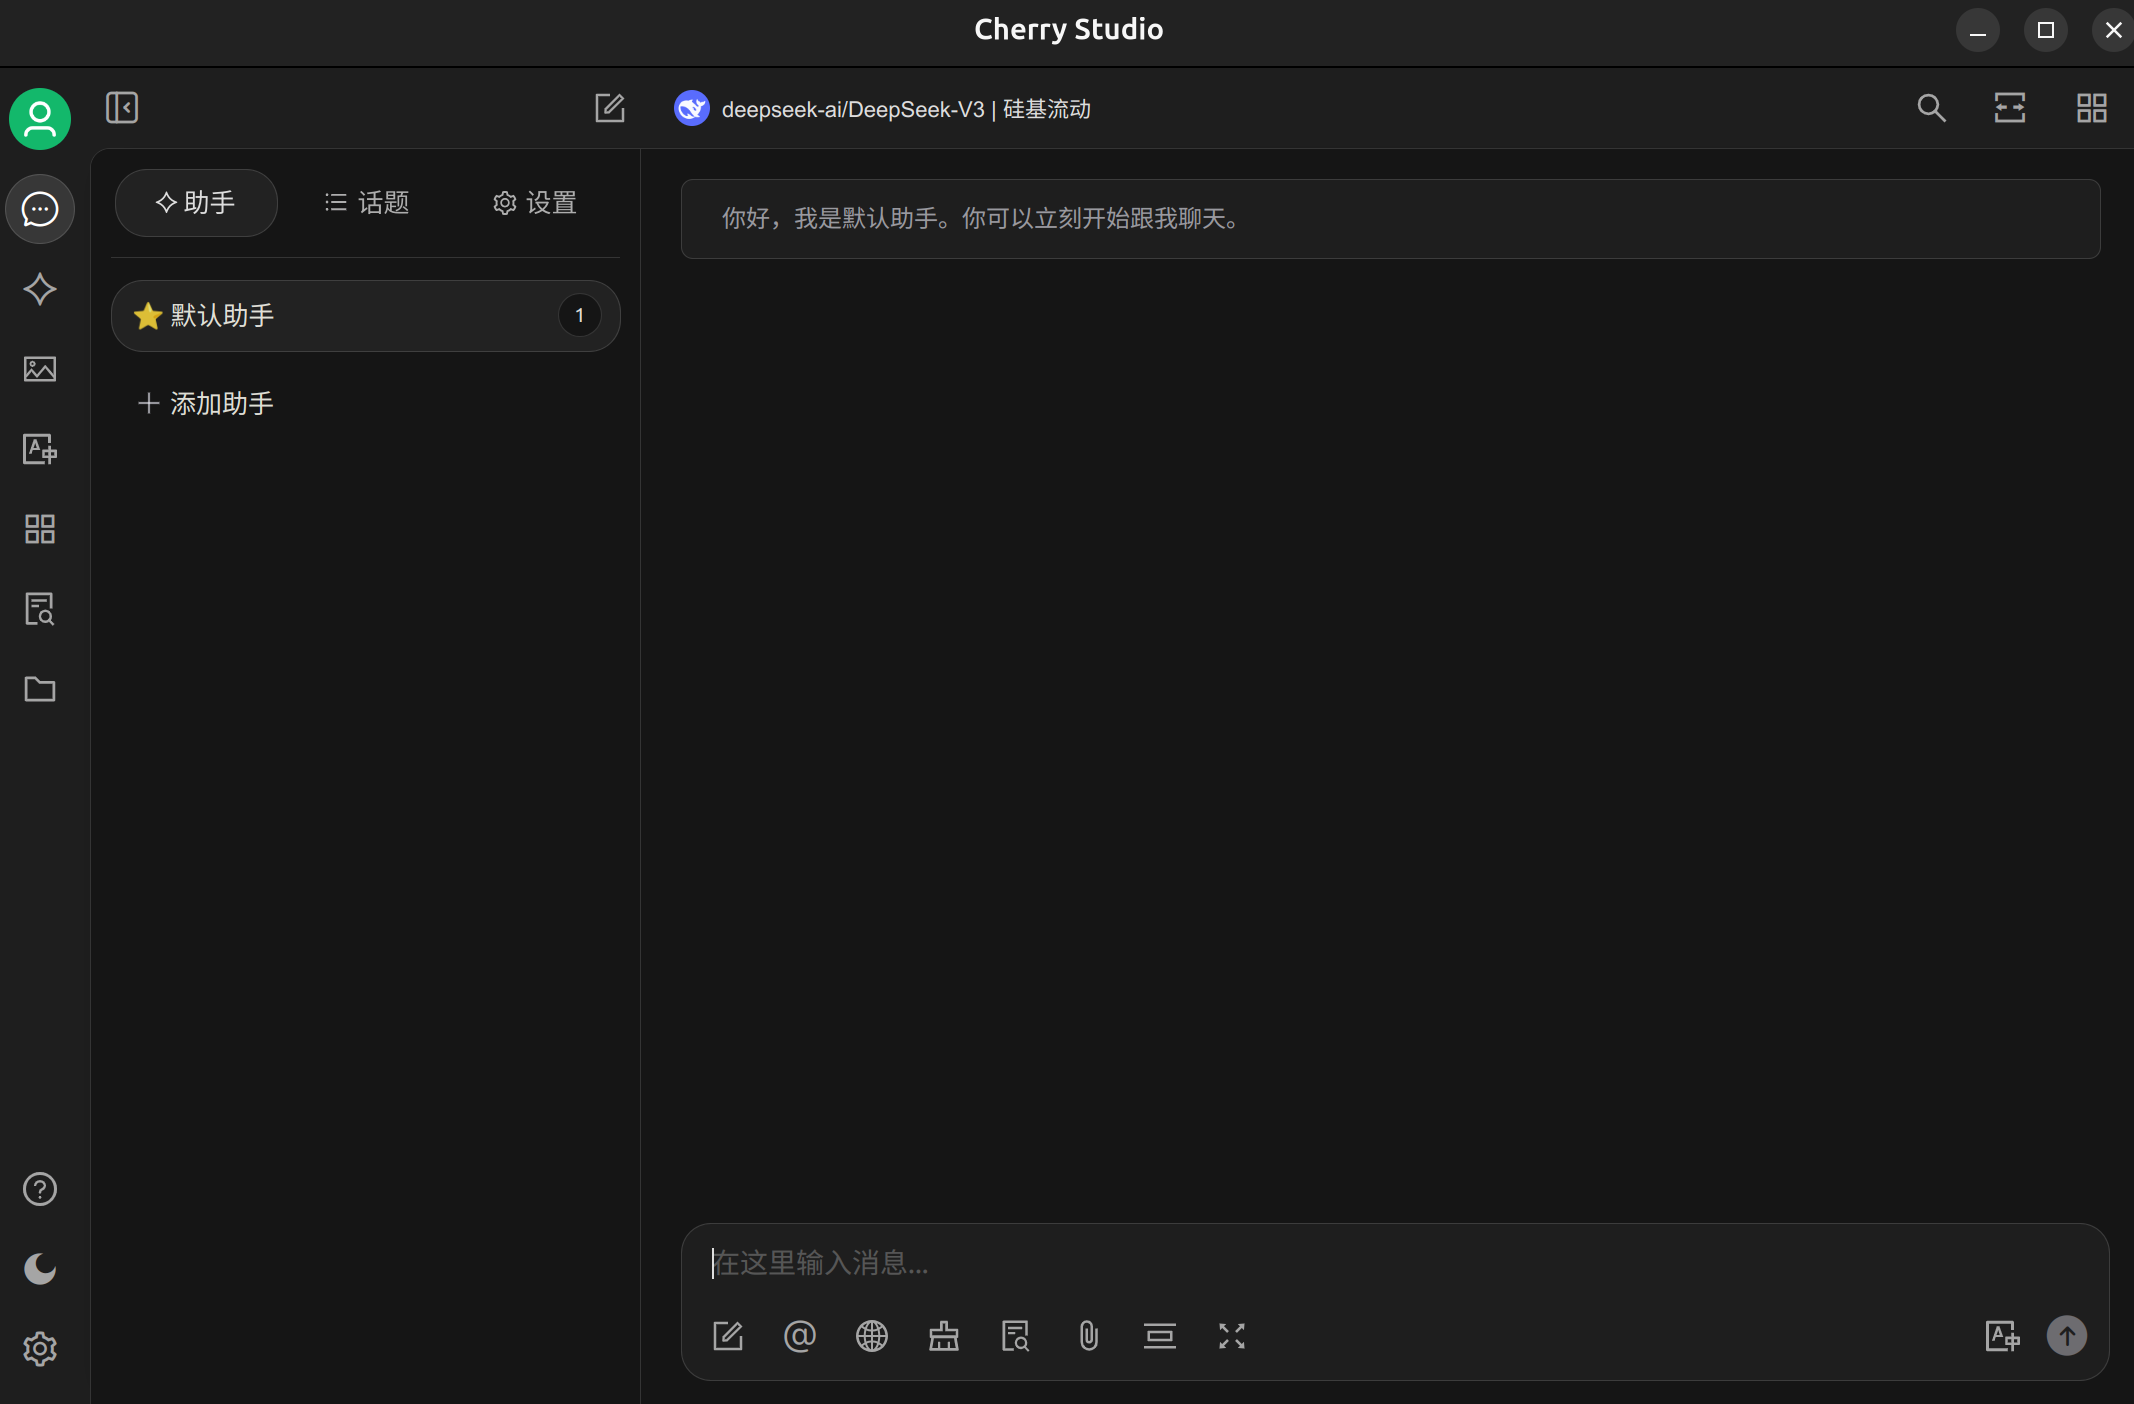Close the Cherry Studio window
This screenshot has width=2134, height=1404.
pyautogui.click(x=2113, y=30)
